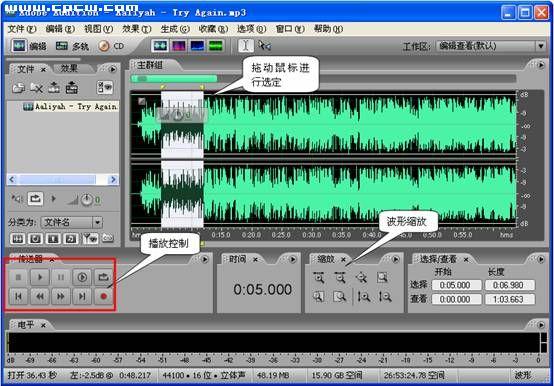Close the 时间 panel tab
The width and height of the screenshot is (554, 386).
(255, 260)
